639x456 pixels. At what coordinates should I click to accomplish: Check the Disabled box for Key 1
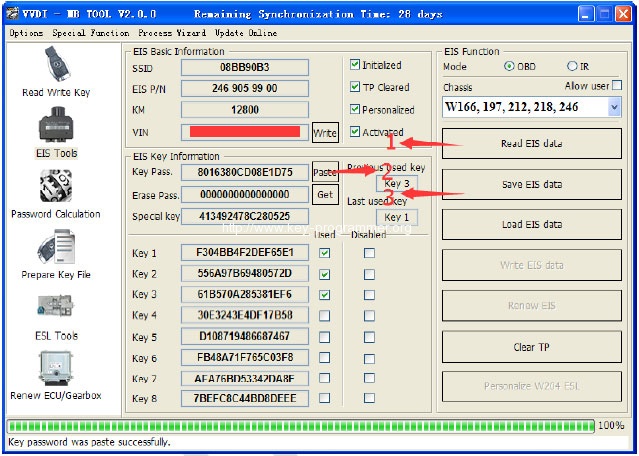tap(369, 253)
